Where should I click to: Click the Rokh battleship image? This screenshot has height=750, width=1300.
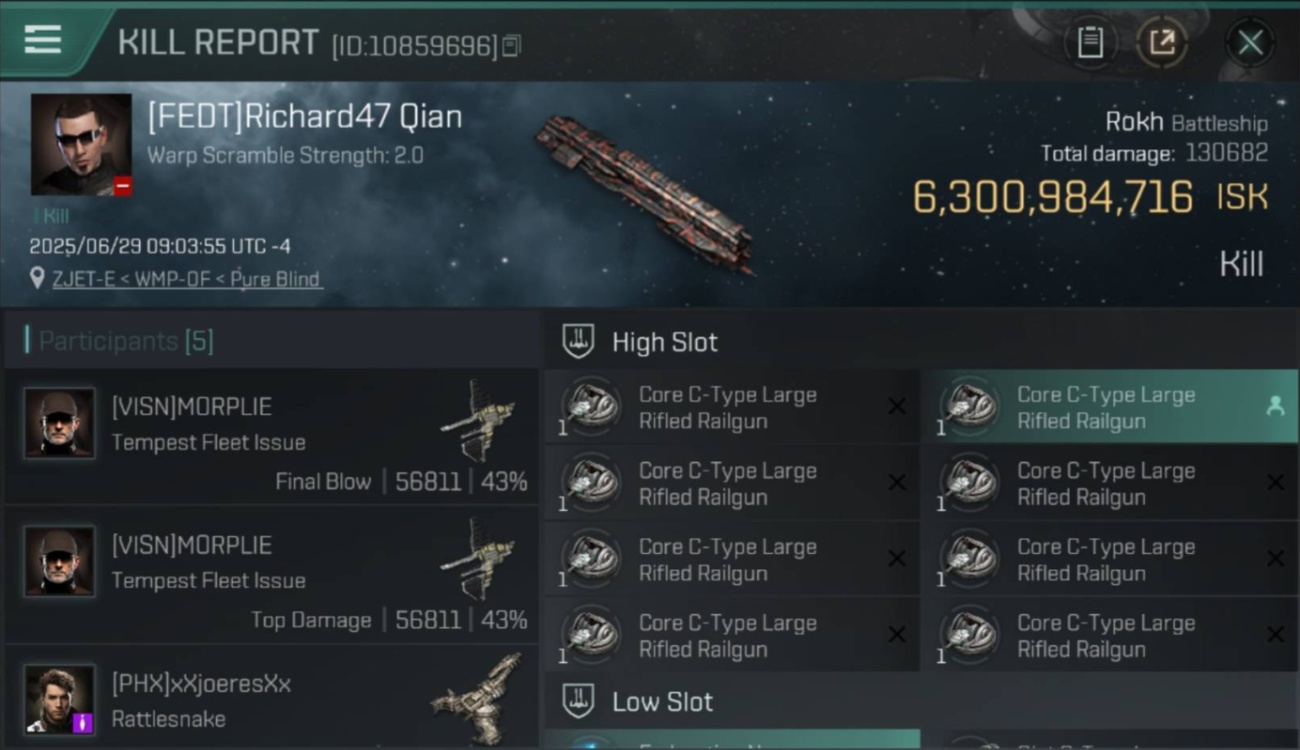pos(645,192)
